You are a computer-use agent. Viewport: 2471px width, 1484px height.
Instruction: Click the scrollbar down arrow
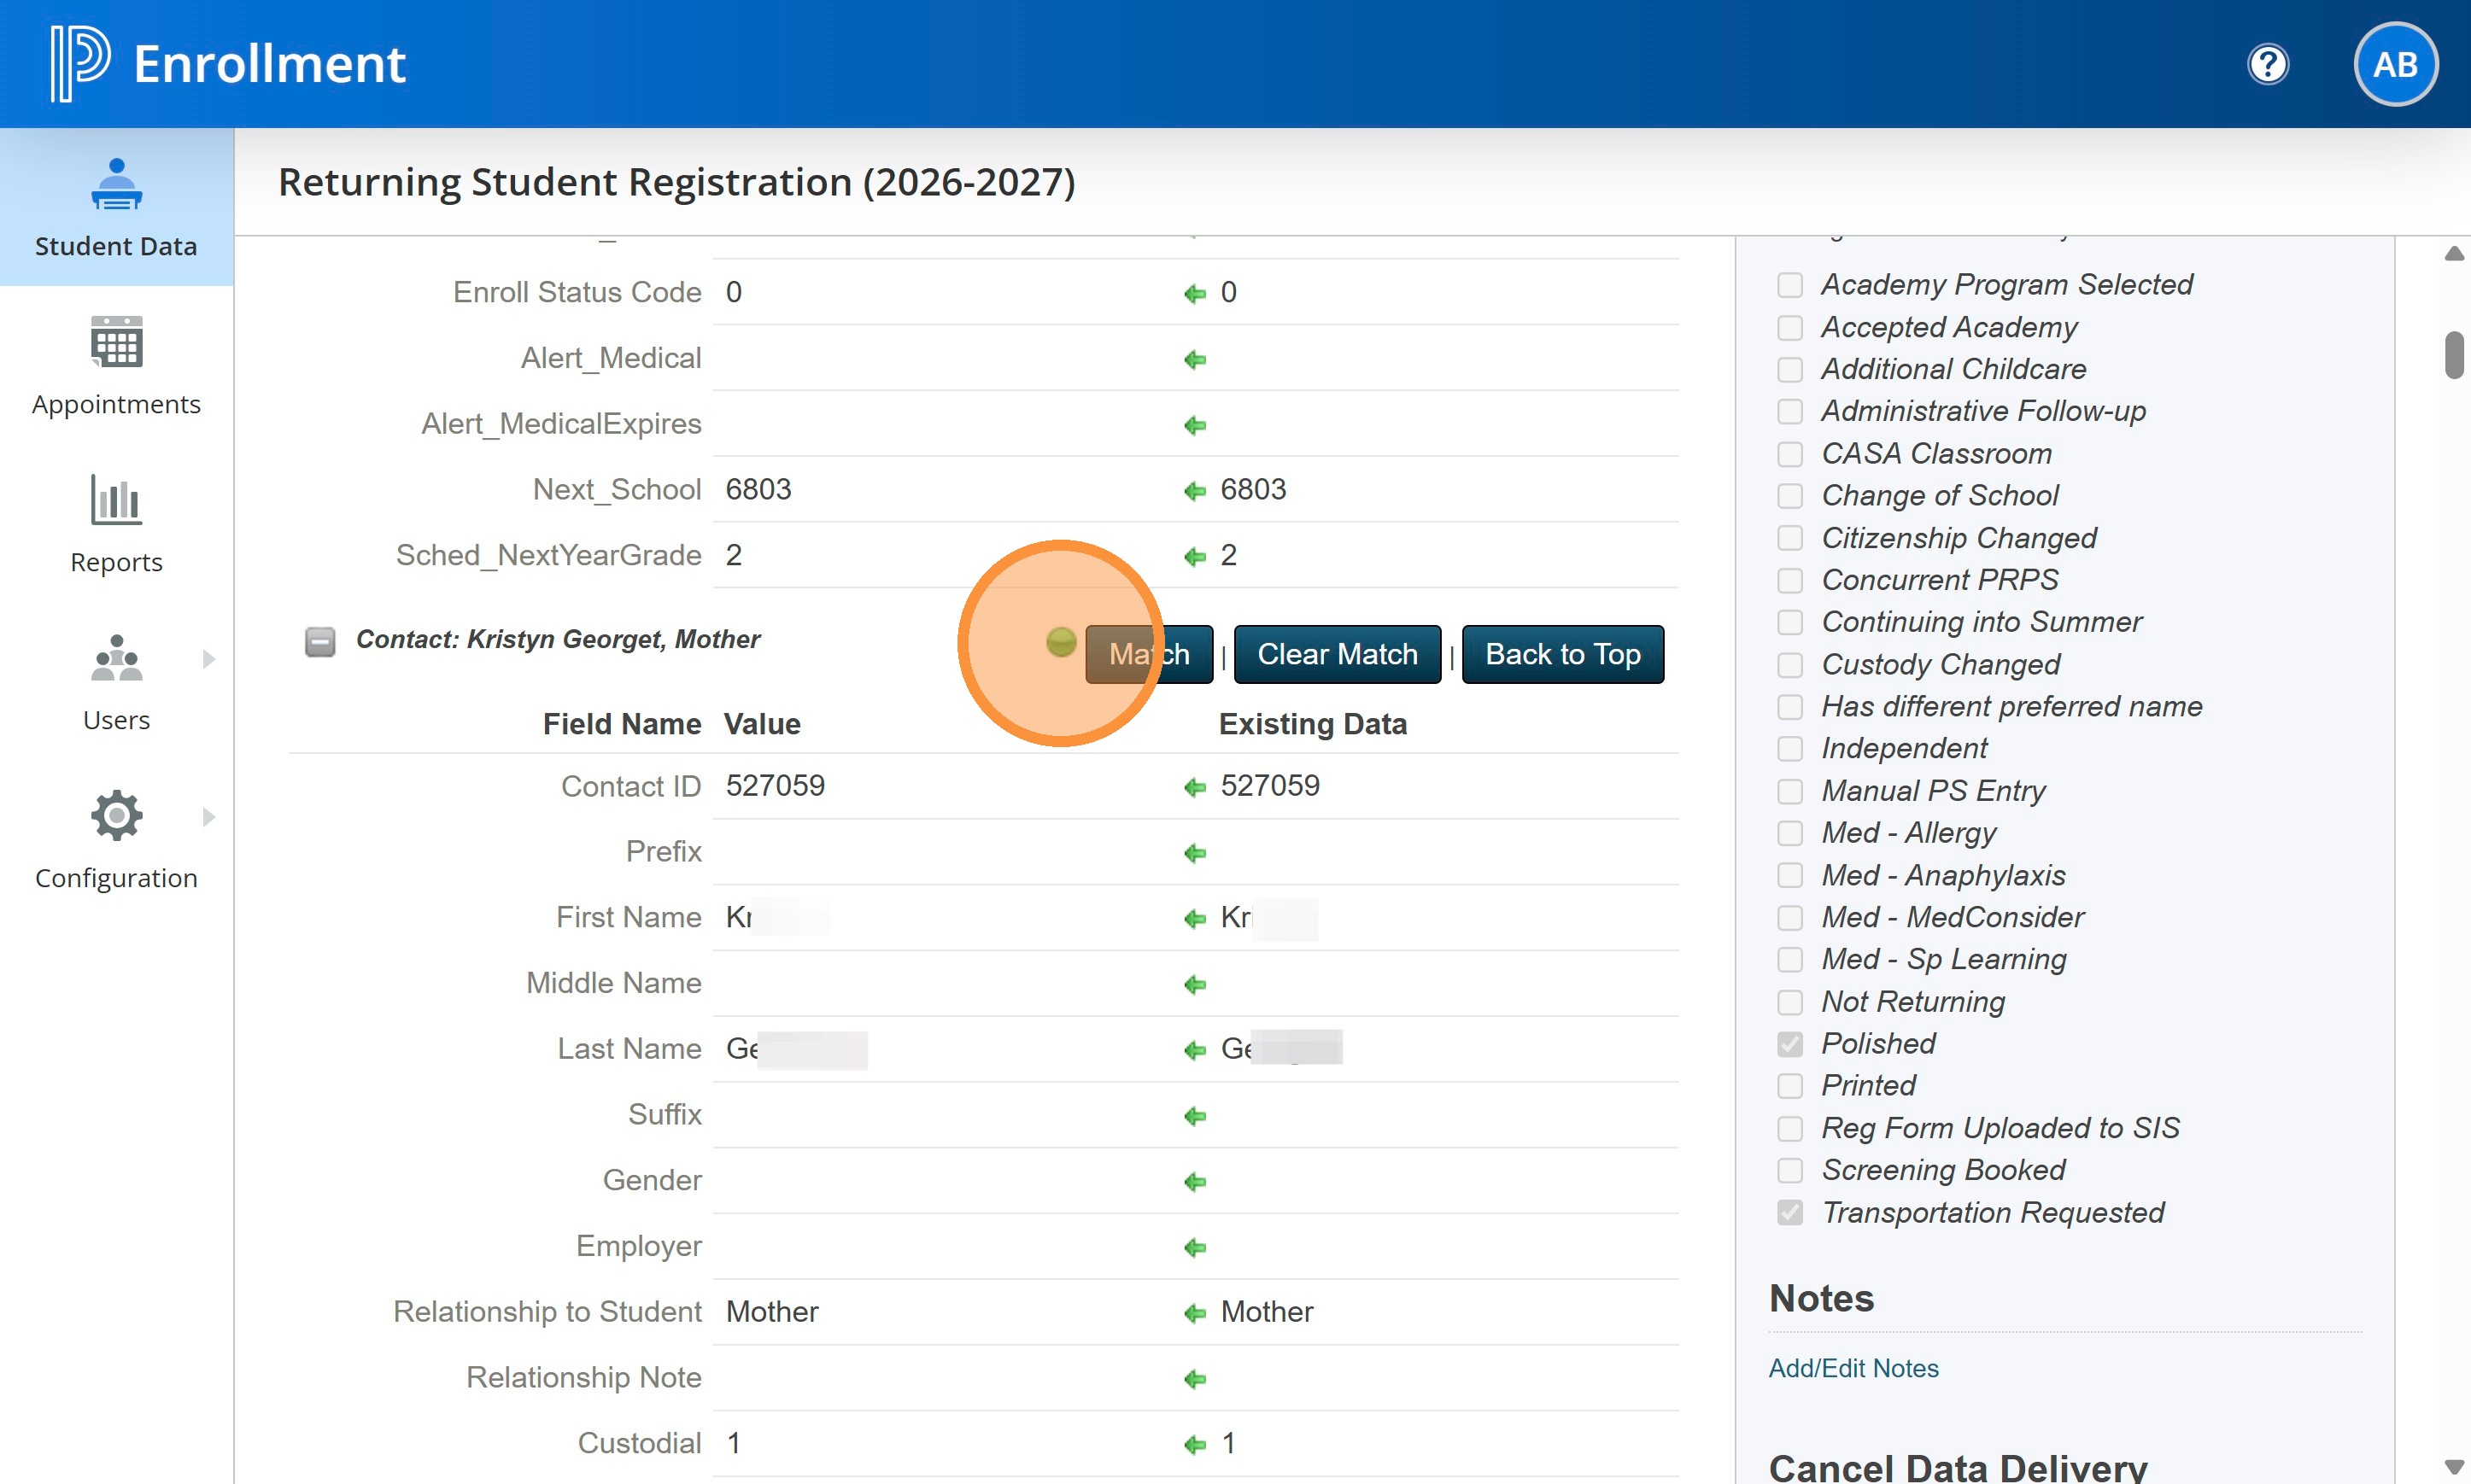[2453, 1466]
